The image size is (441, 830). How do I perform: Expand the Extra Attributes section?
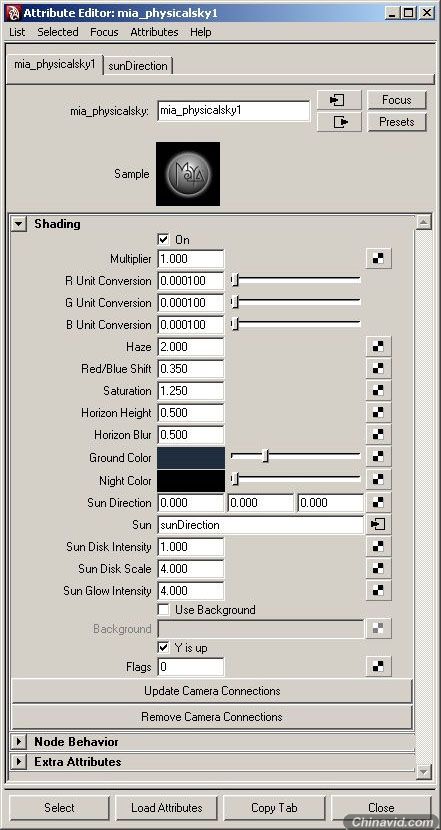19,762
